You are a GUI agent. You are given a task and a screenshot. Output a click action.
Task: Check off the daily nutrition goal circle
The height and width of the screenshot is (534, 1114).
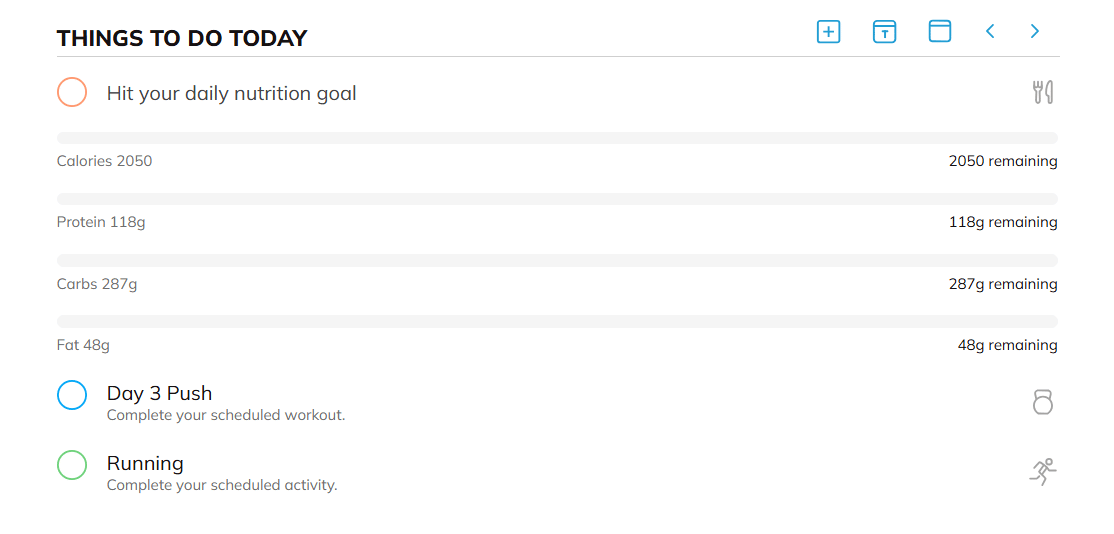72,93
